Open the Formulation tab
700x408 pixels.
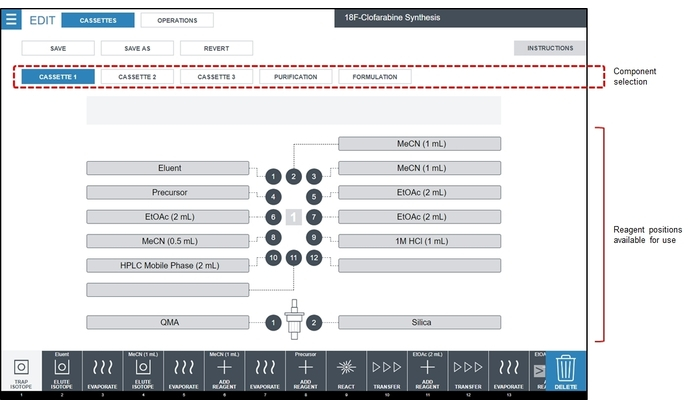374,76
